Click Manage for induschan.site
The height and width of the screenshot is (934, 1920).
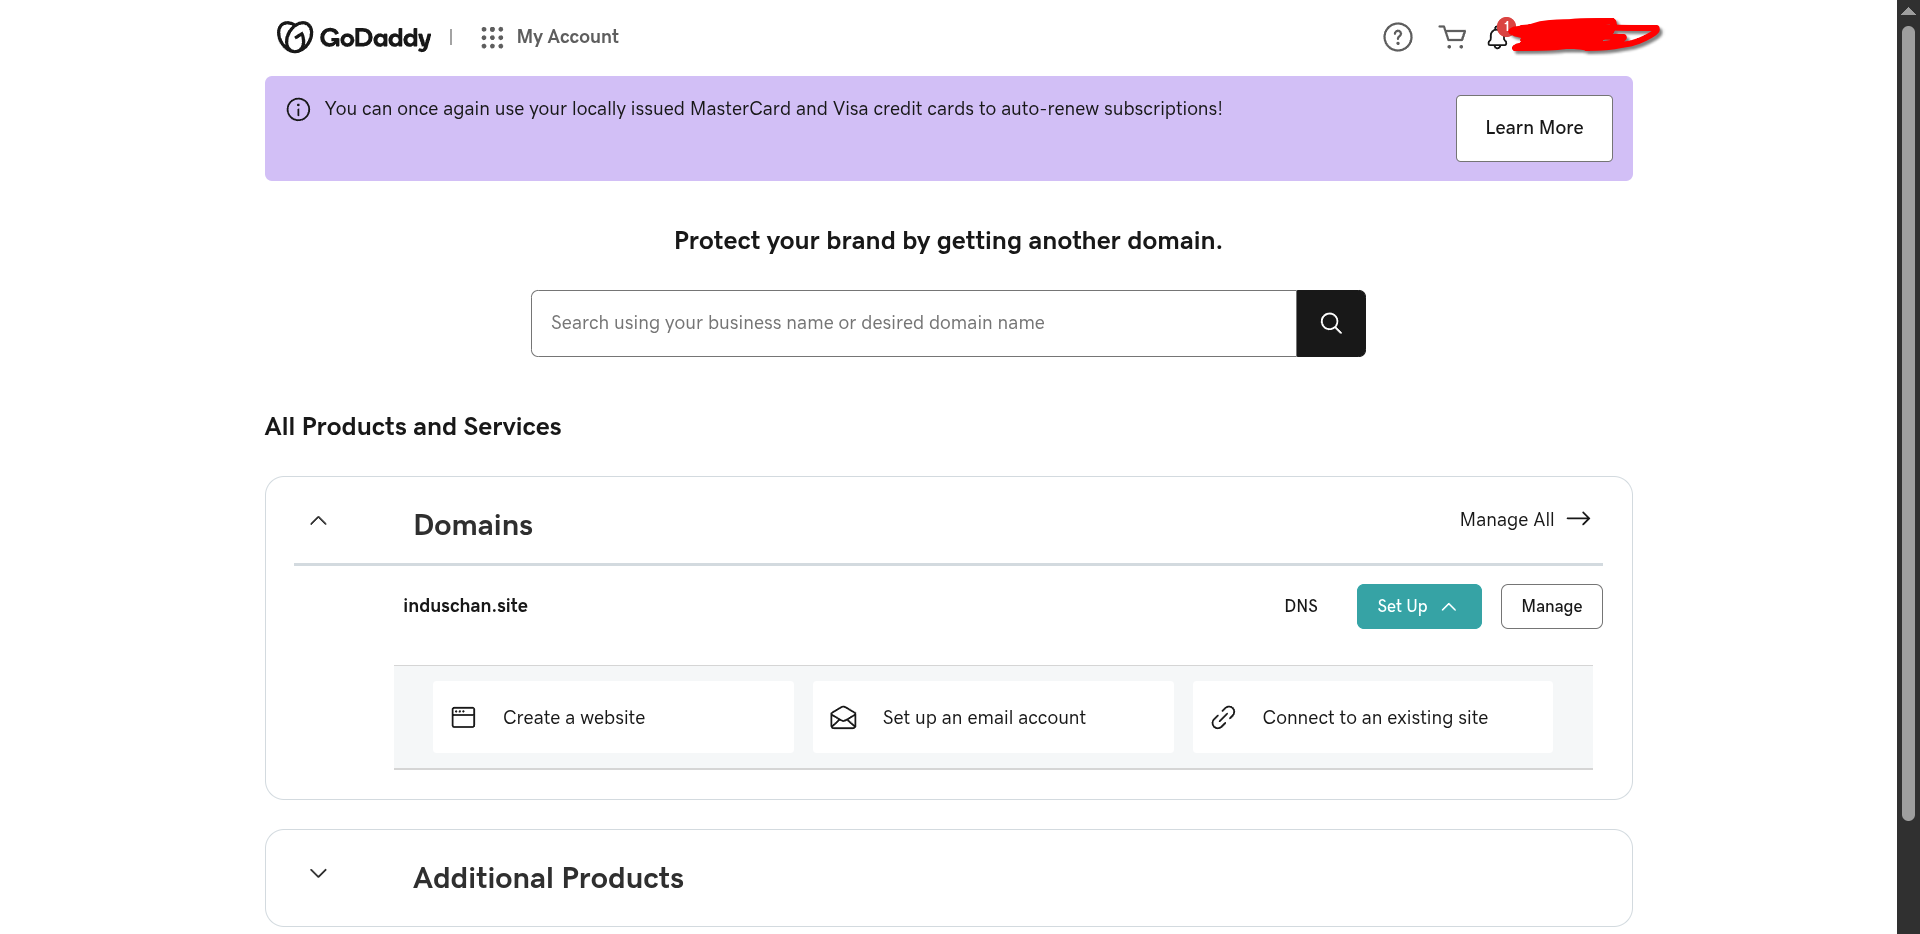point(1551,606)
